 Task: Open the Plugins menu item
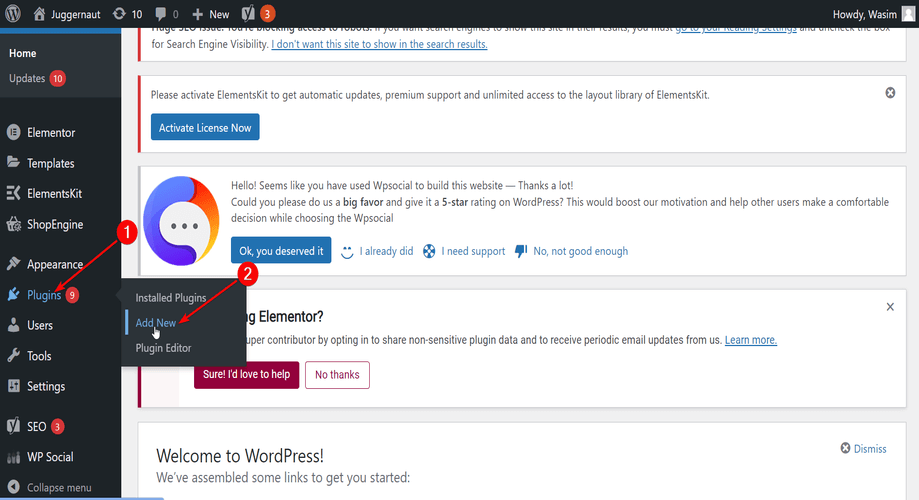click(x=44, y=295)
